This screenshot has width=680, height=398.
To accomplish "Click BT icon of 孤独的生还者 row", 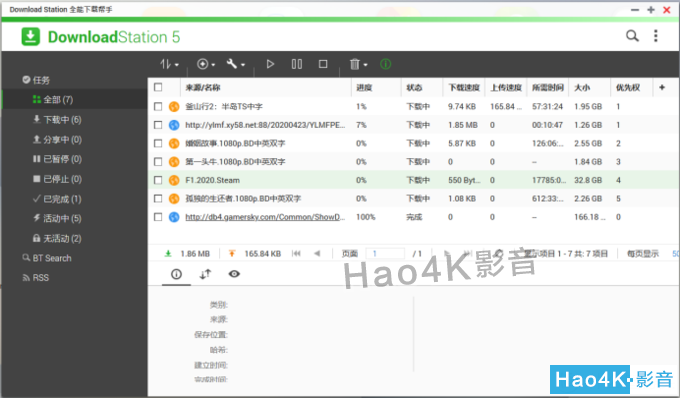I will (x=174, y=199).
